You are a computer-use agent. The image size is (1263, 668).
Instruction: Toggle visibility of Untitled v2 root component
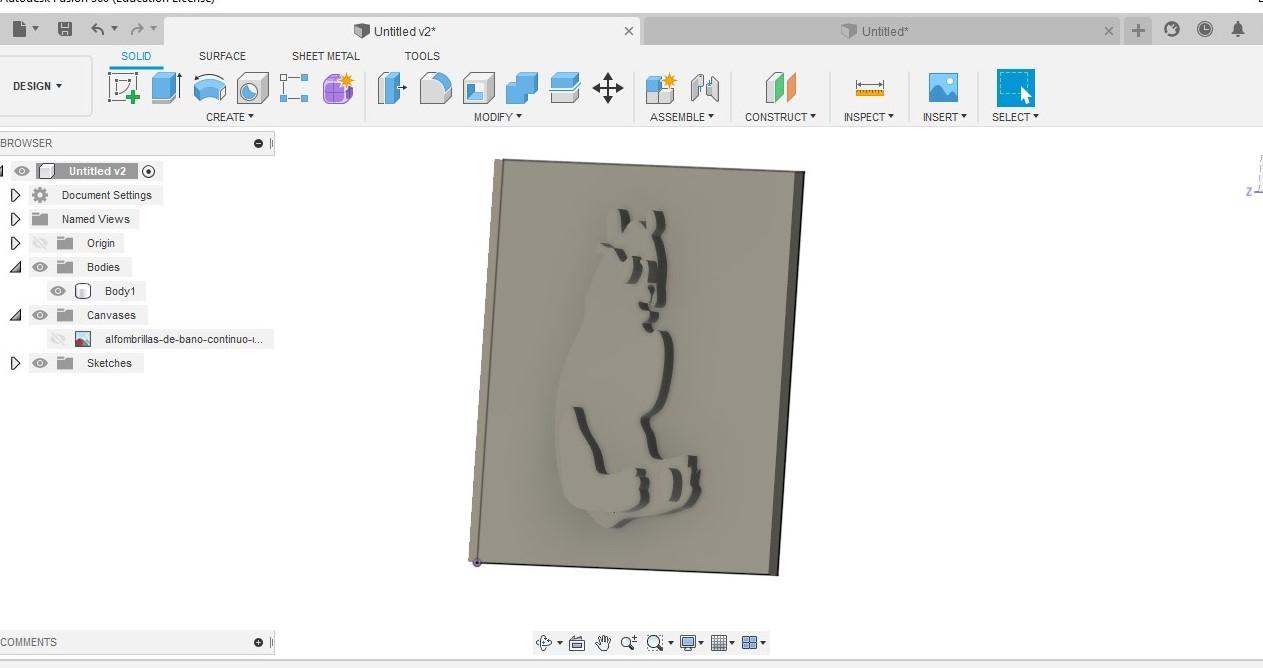pos(21,171)
